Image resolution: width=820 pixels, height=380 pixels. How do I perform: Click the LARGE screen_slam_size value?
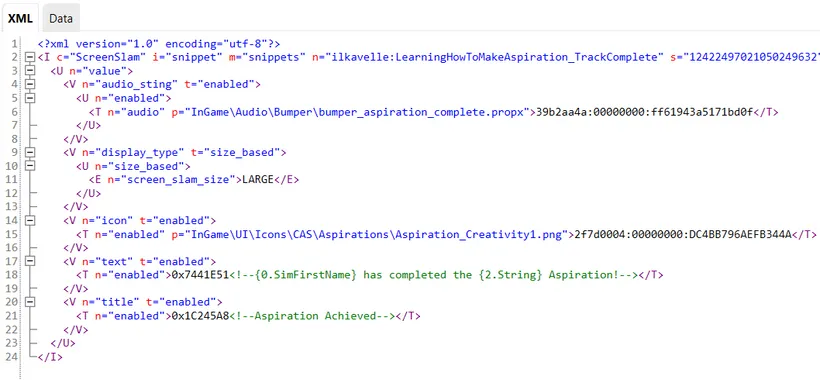258,180
